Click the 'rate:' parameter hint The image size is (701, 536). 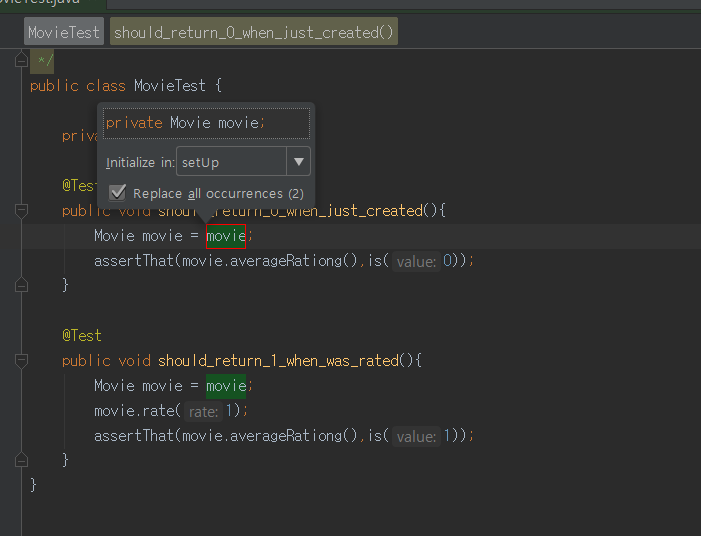click(203, 412)
